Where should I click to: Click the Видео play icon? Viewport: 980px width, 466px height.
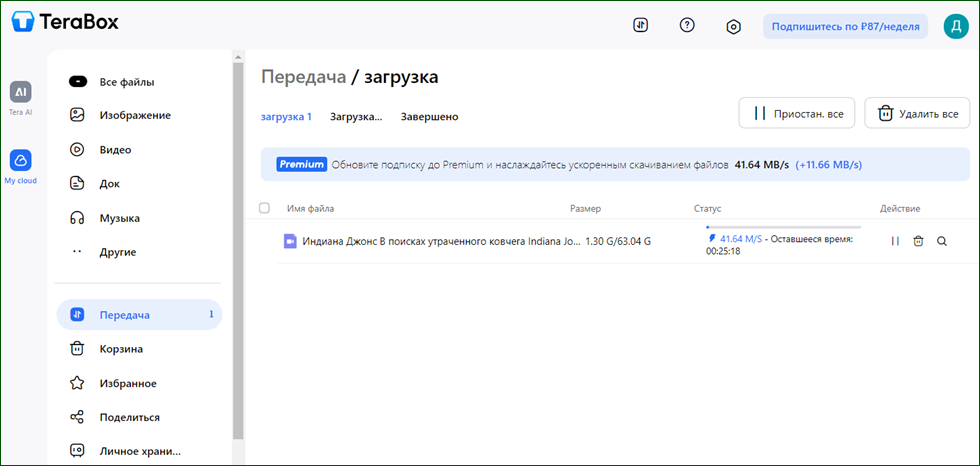coord(77,150)
